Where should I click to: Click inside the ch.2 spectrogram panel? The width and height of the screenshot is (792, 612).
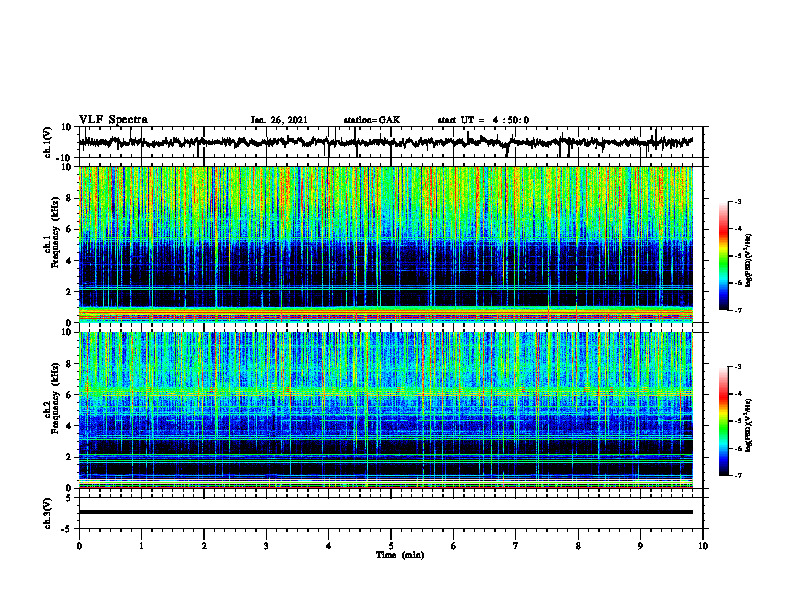[x=386, y=410]
